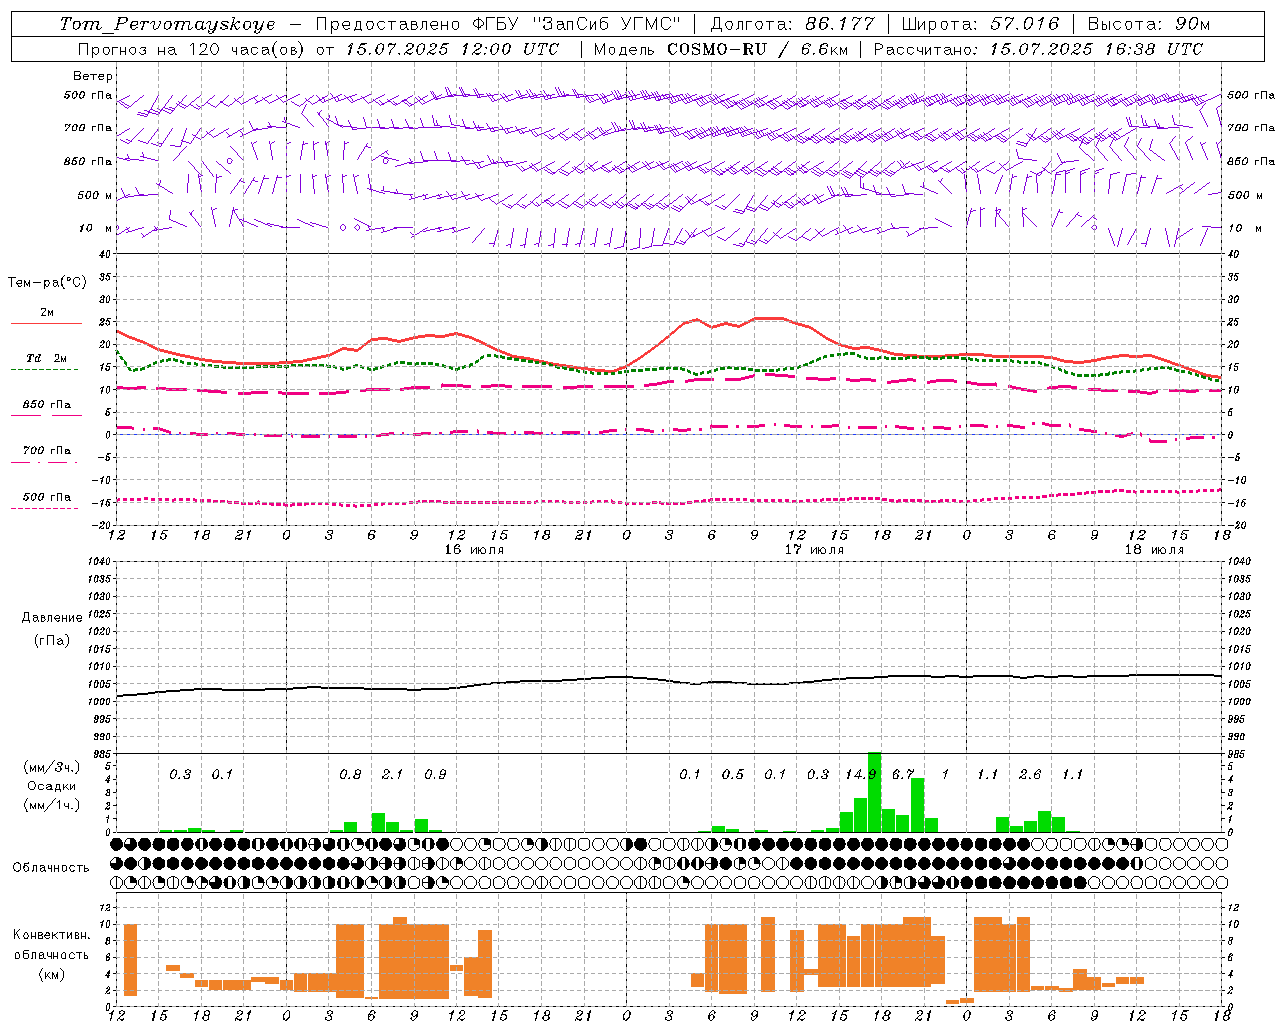This screenshot has width=1280, height=1024.
Task: Click the dotted 500 гПа temperature legend line
Action: pos(46,508)
